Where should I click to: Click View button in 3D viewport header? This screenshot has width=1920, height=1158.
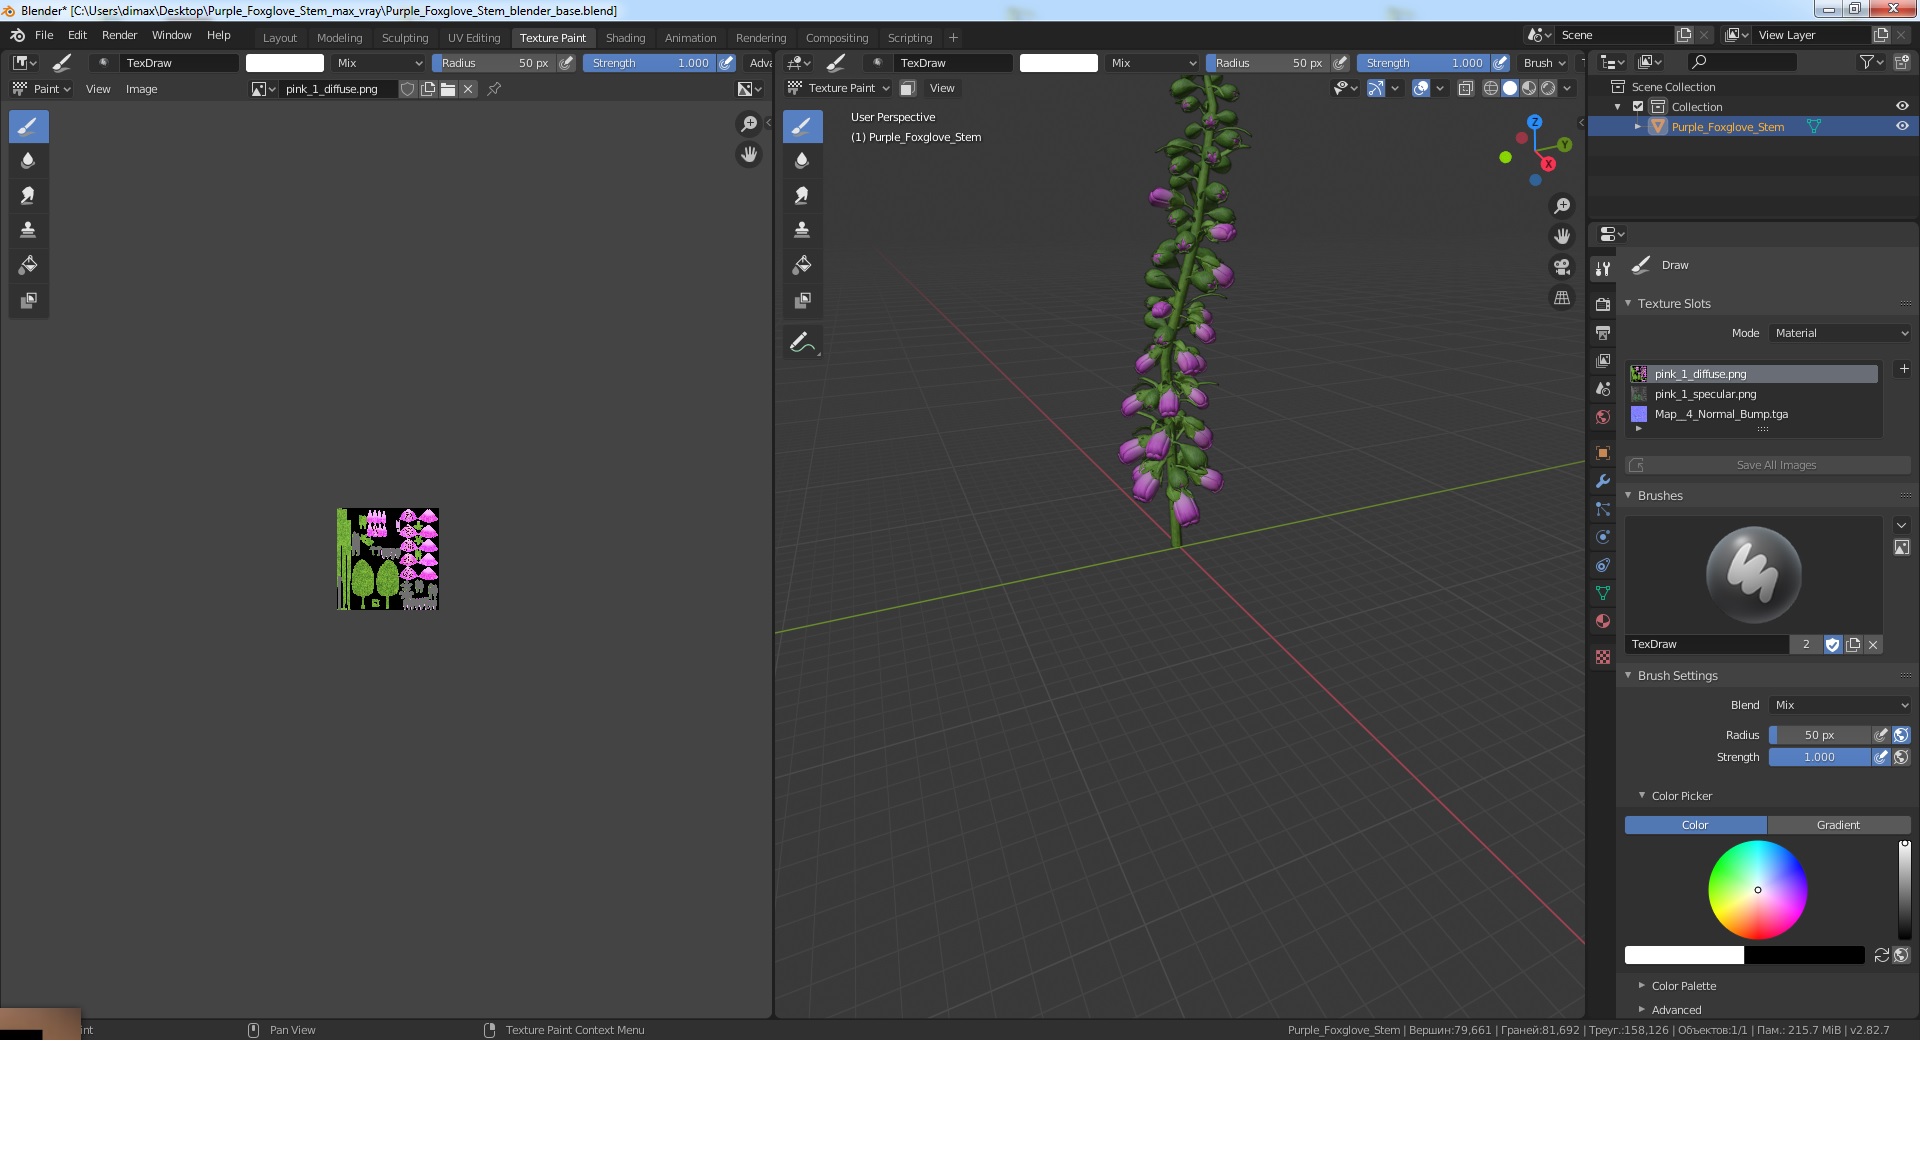tap(942, 88)
